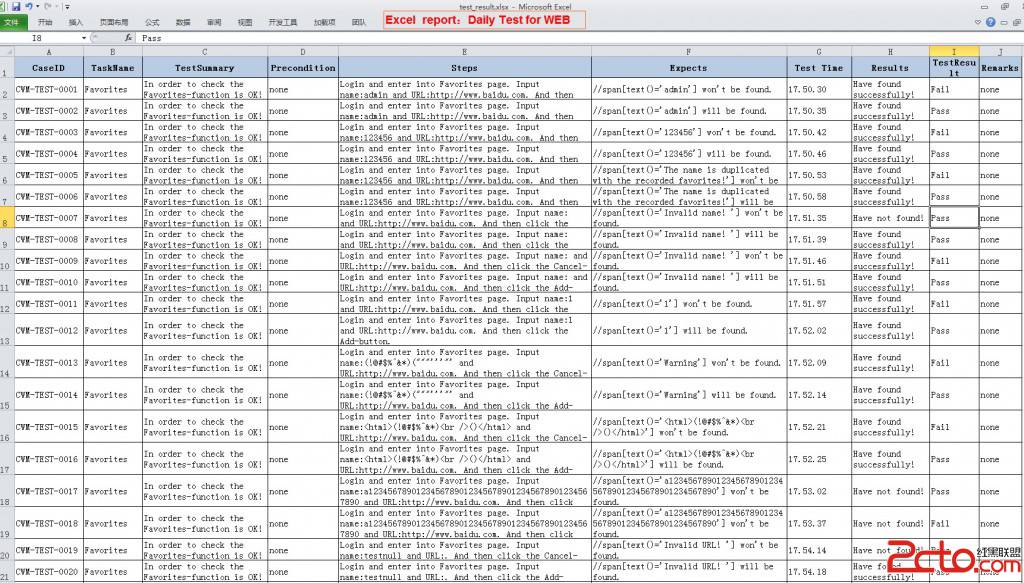Click the Redo arrow icon
Viewport: 1024px width, 583px height.
click(x=48, y=6)
